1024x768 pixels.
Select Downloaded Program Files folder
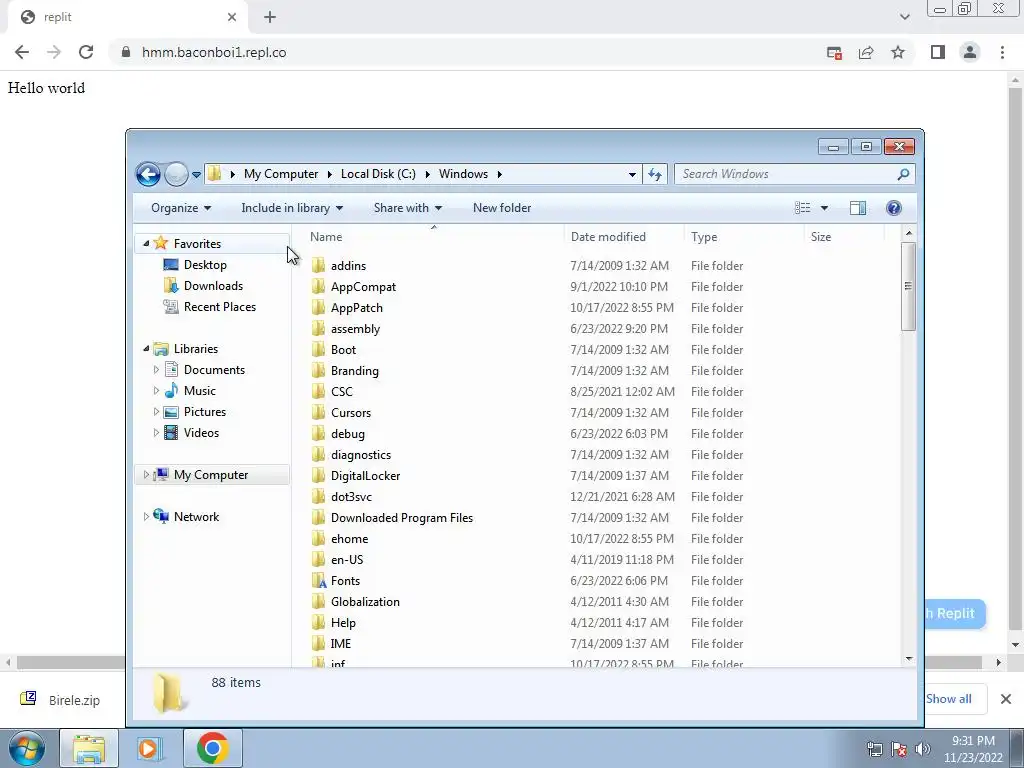(x=402, y=517)
